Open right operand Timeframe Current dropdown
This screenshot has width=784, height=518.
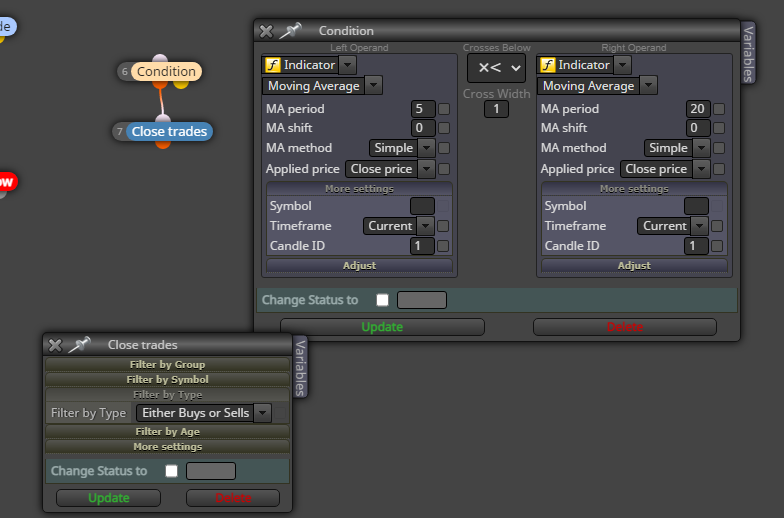click(700, 226)
